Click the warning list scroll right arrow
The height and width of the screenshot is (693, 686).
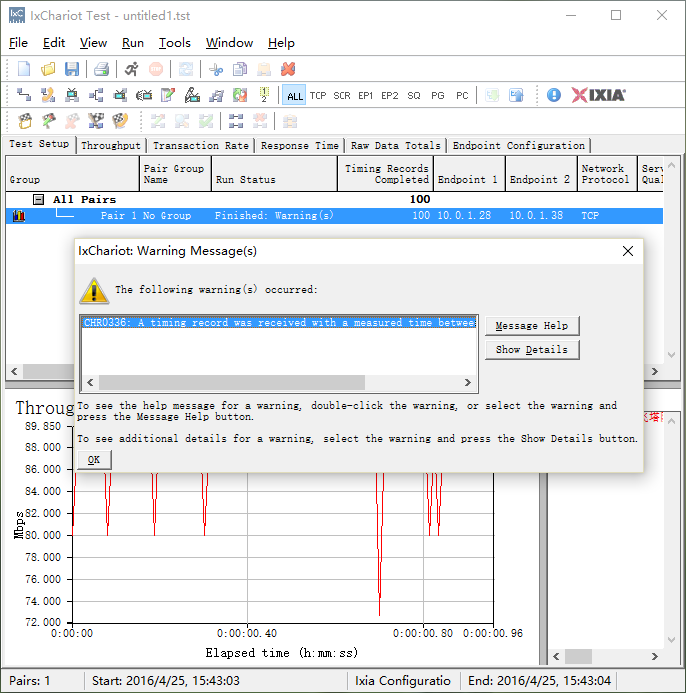click(468, 382)
